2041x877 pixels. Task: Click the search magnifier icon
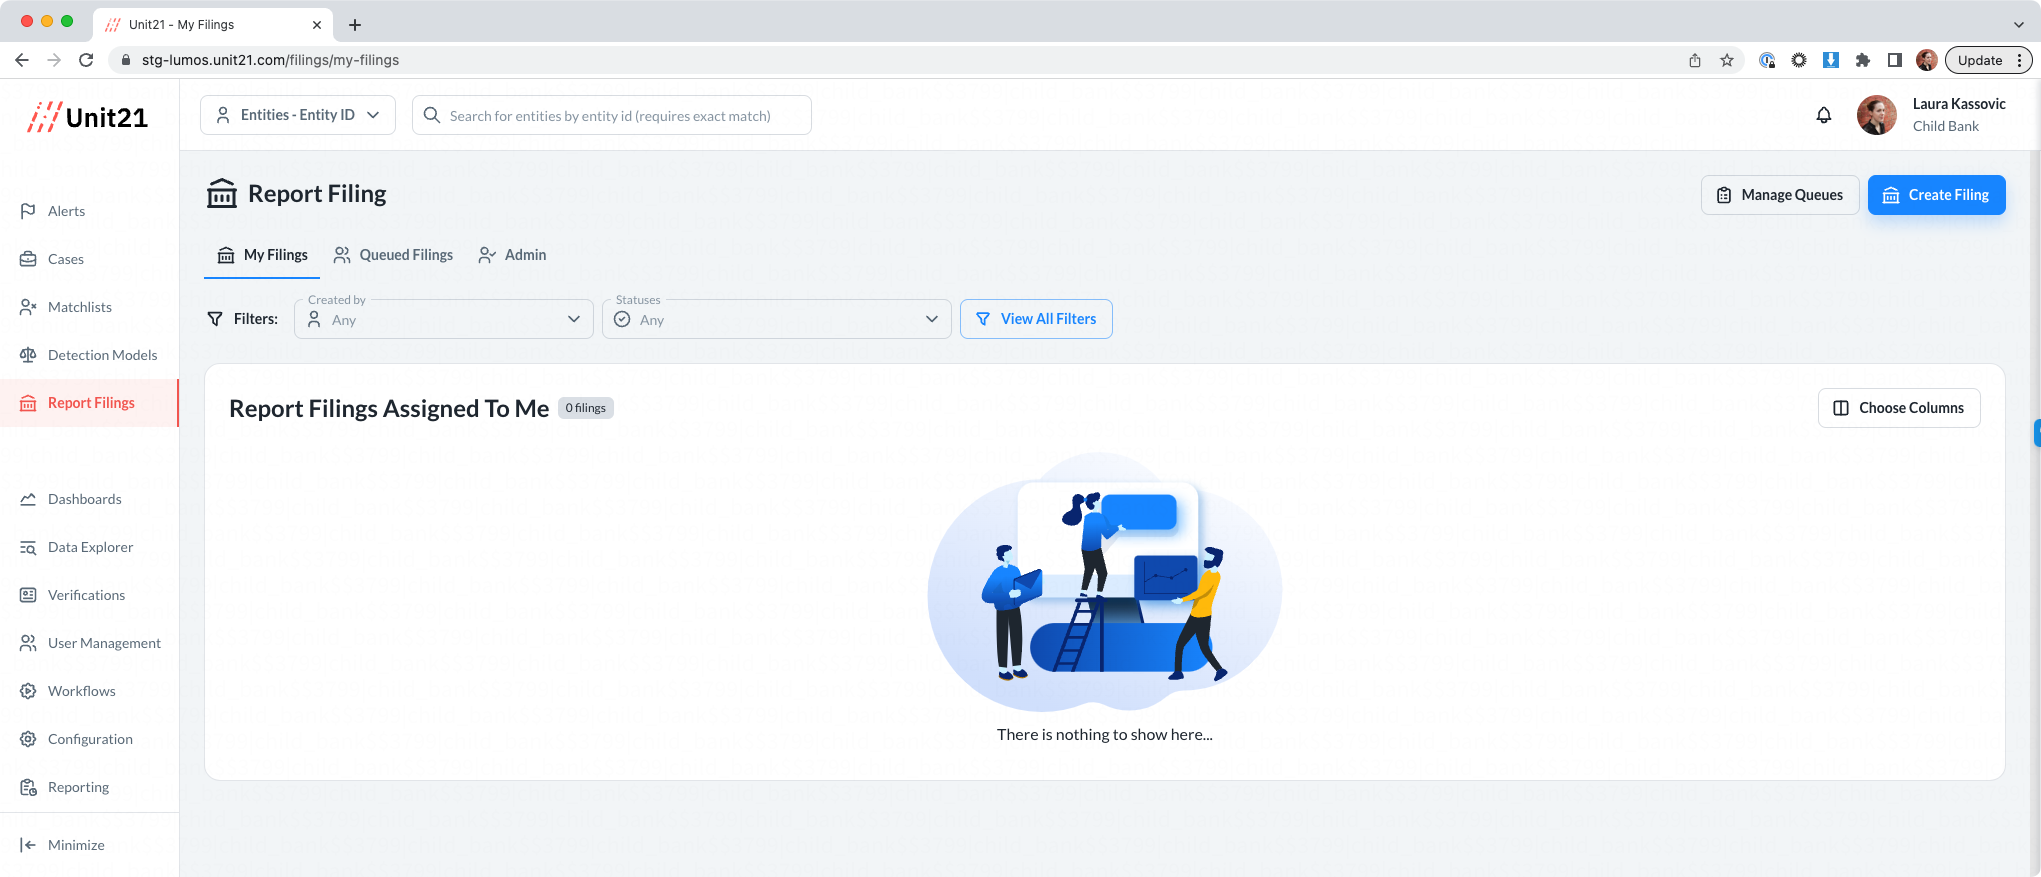point(432,115)
